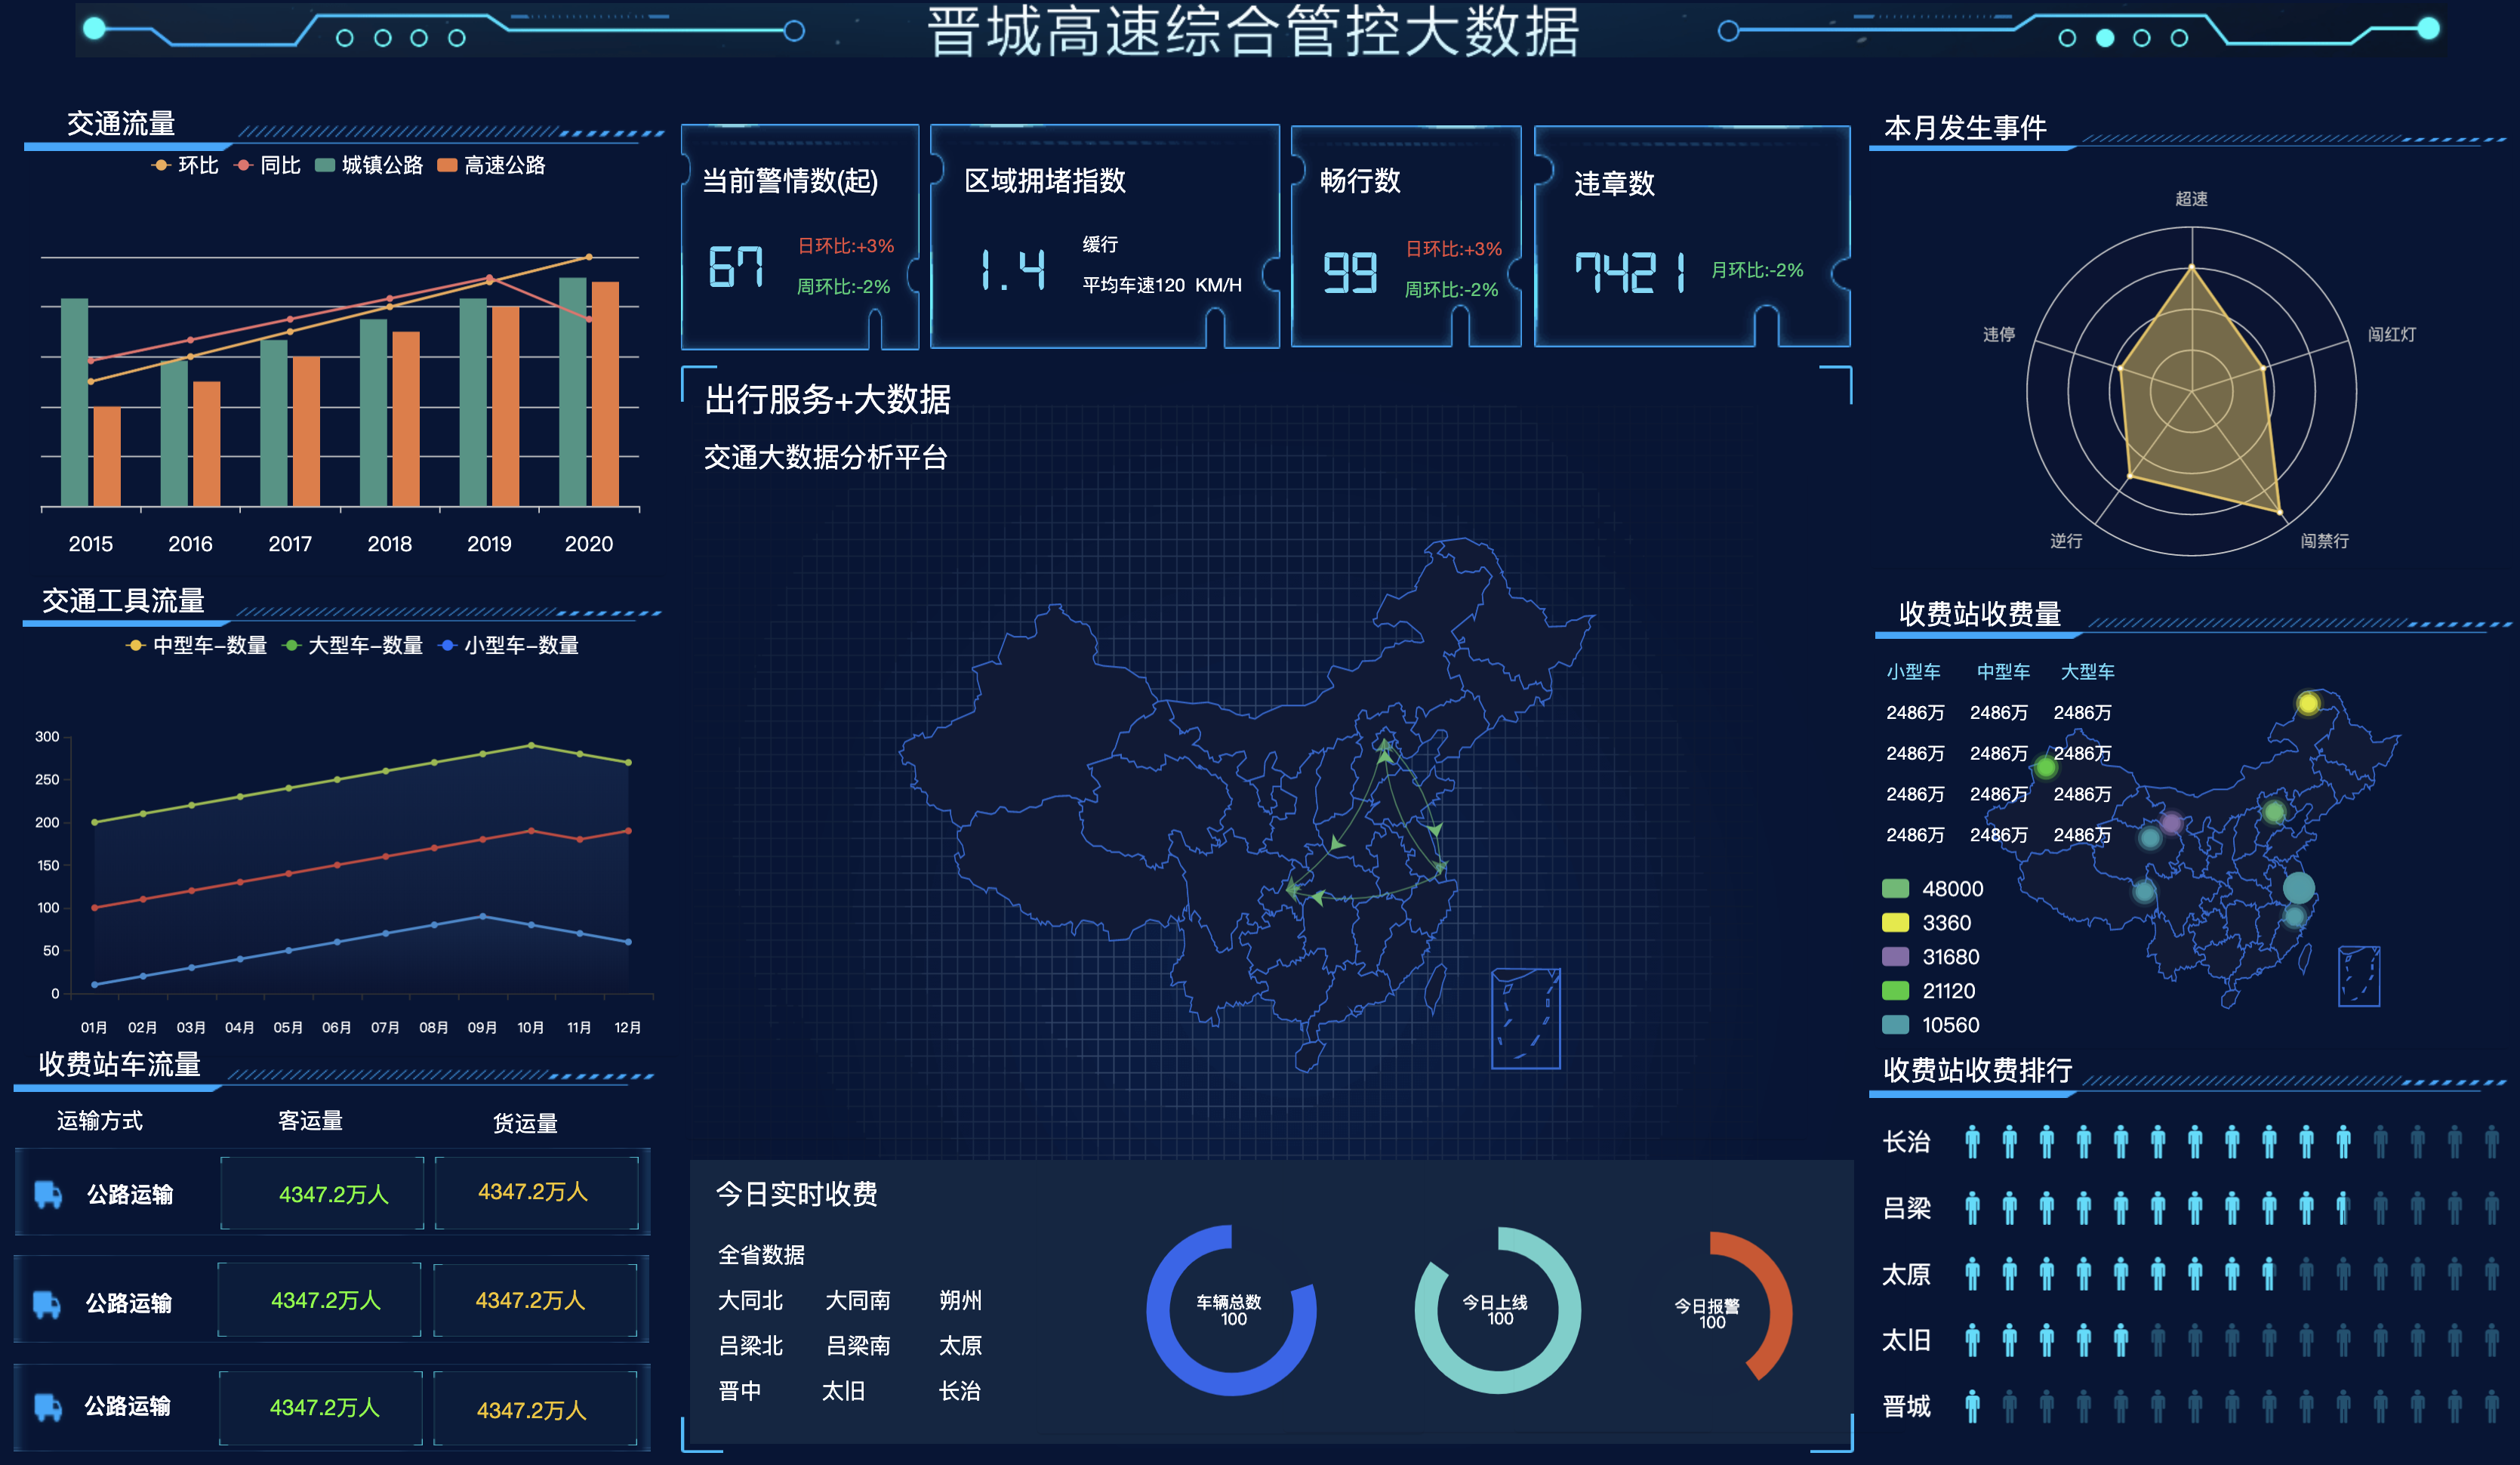Viewport: 2520px width, 1465px height.
Task: Click the first person icon in 太旧 ranking row
Action: tap(1972, 1340)
